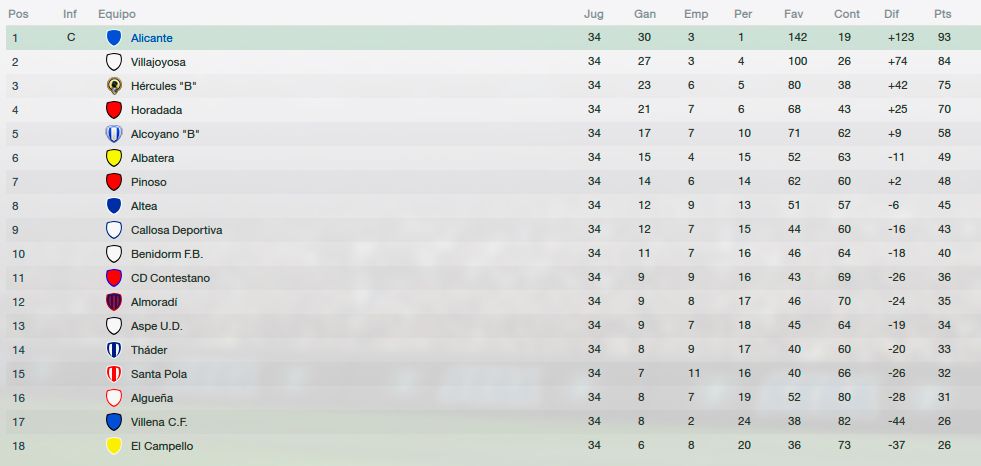
Task: Click the Alcoyano "B" striped badge
Action: [114, 134]
